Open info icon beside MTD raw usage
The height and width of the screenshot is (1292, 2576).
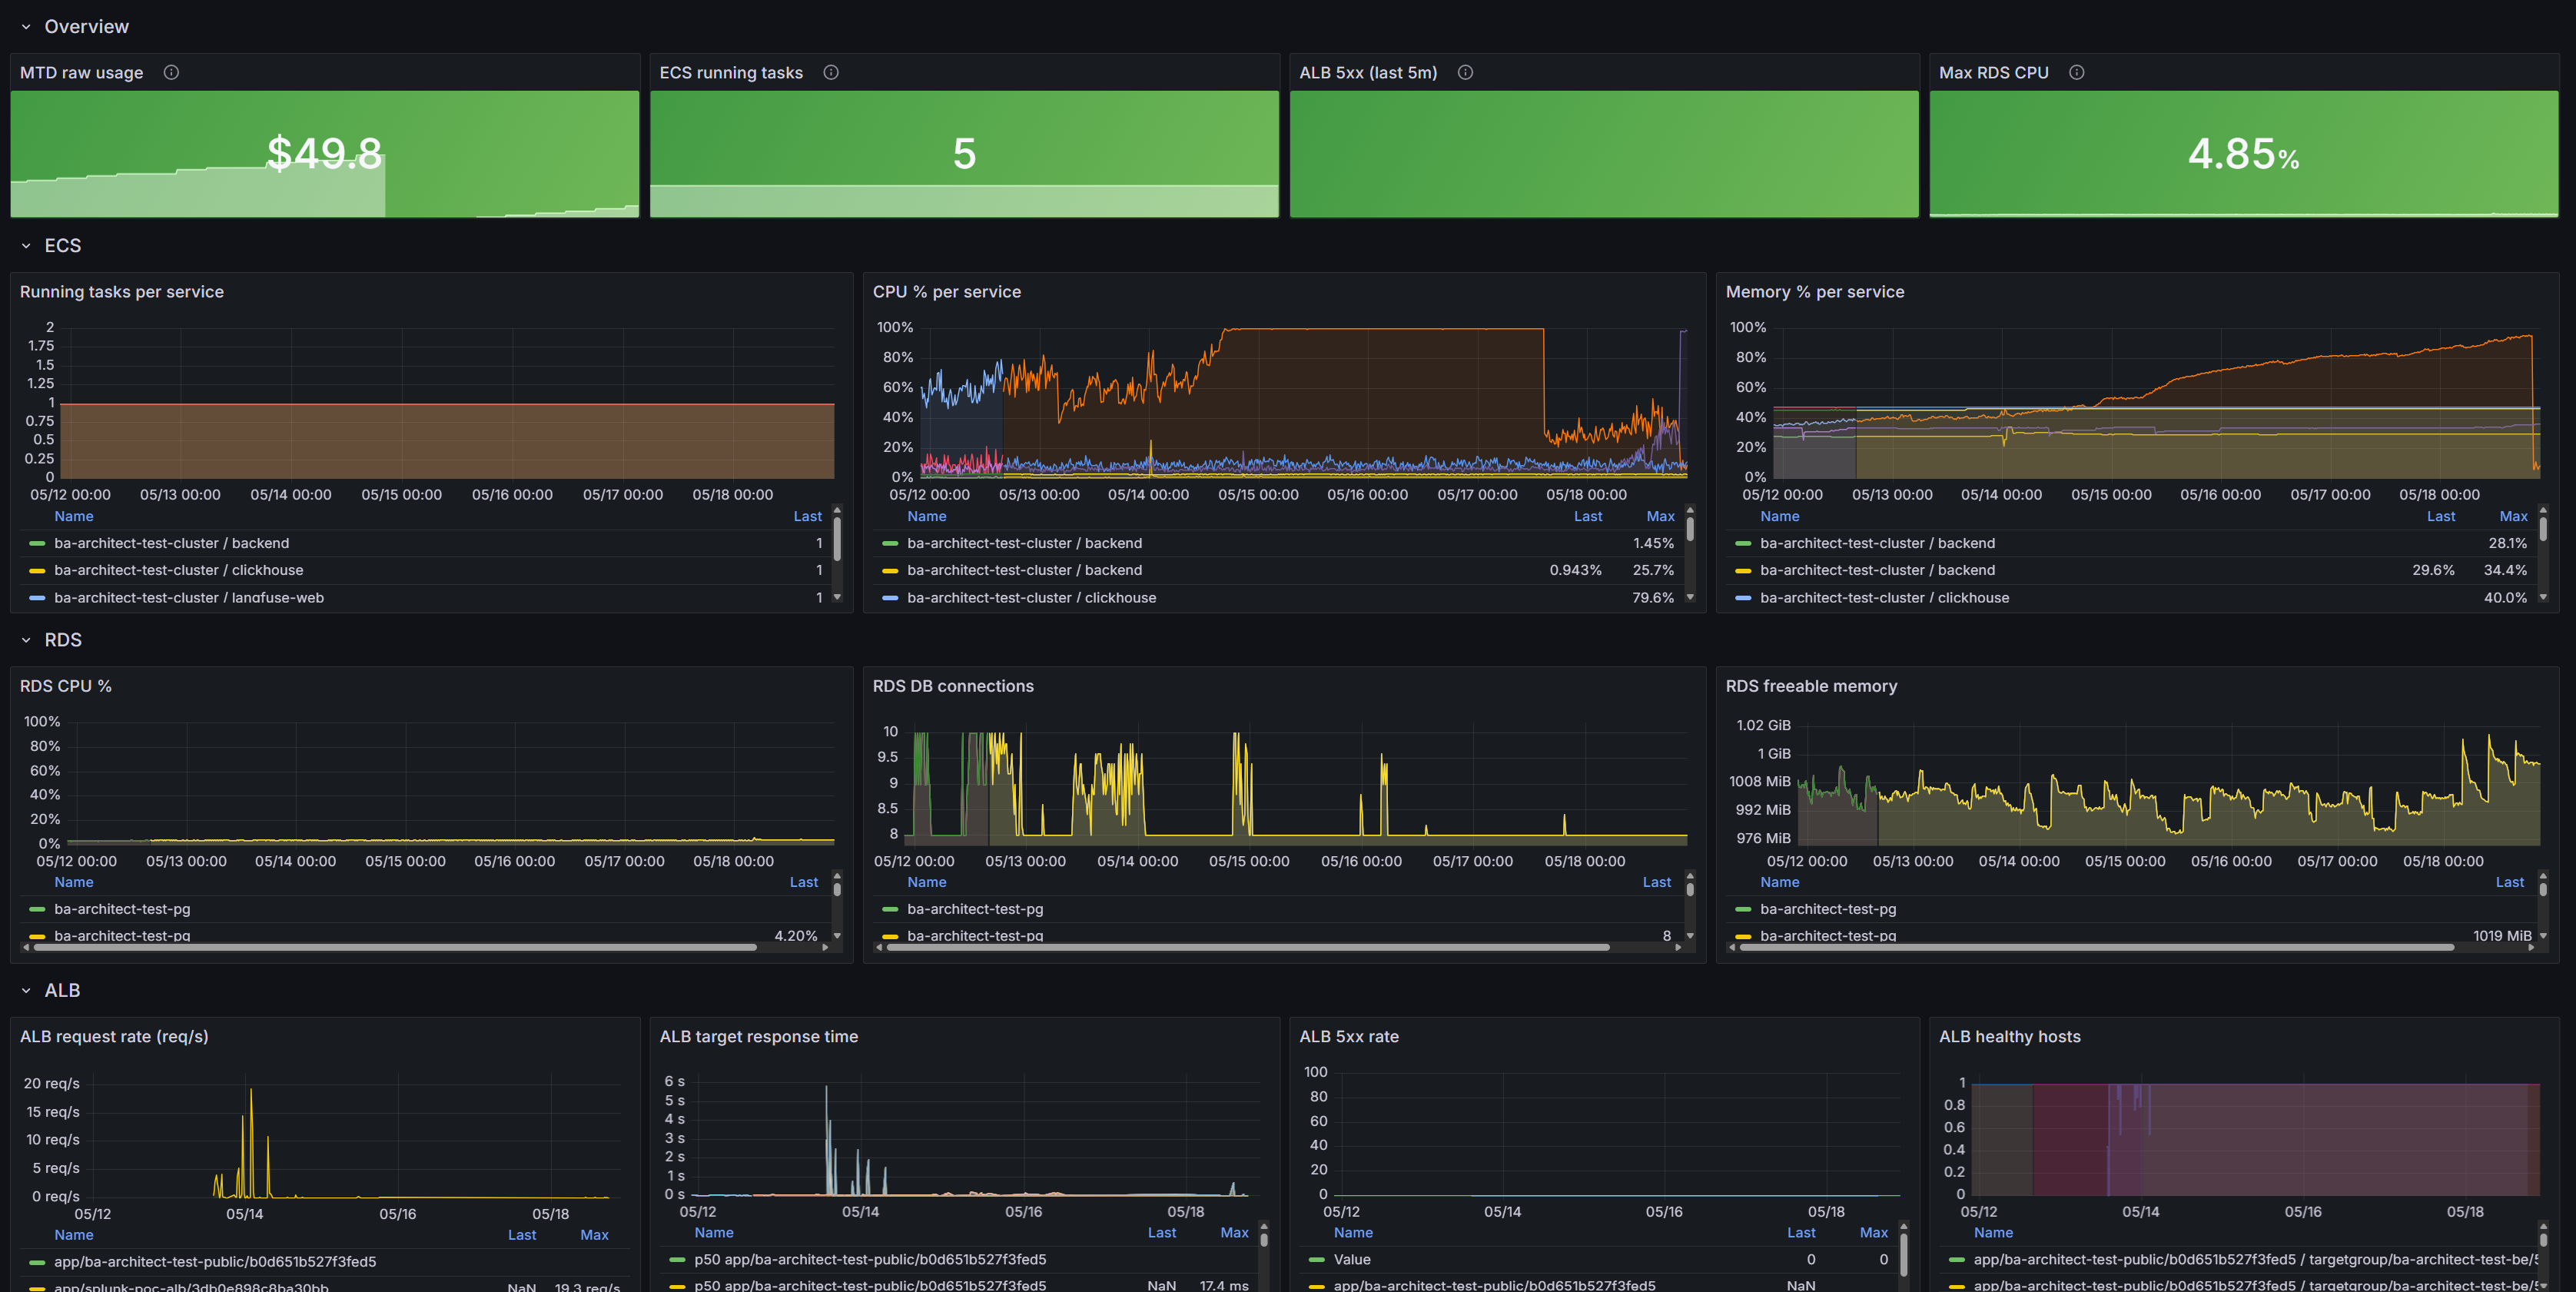tap(171, 72)
